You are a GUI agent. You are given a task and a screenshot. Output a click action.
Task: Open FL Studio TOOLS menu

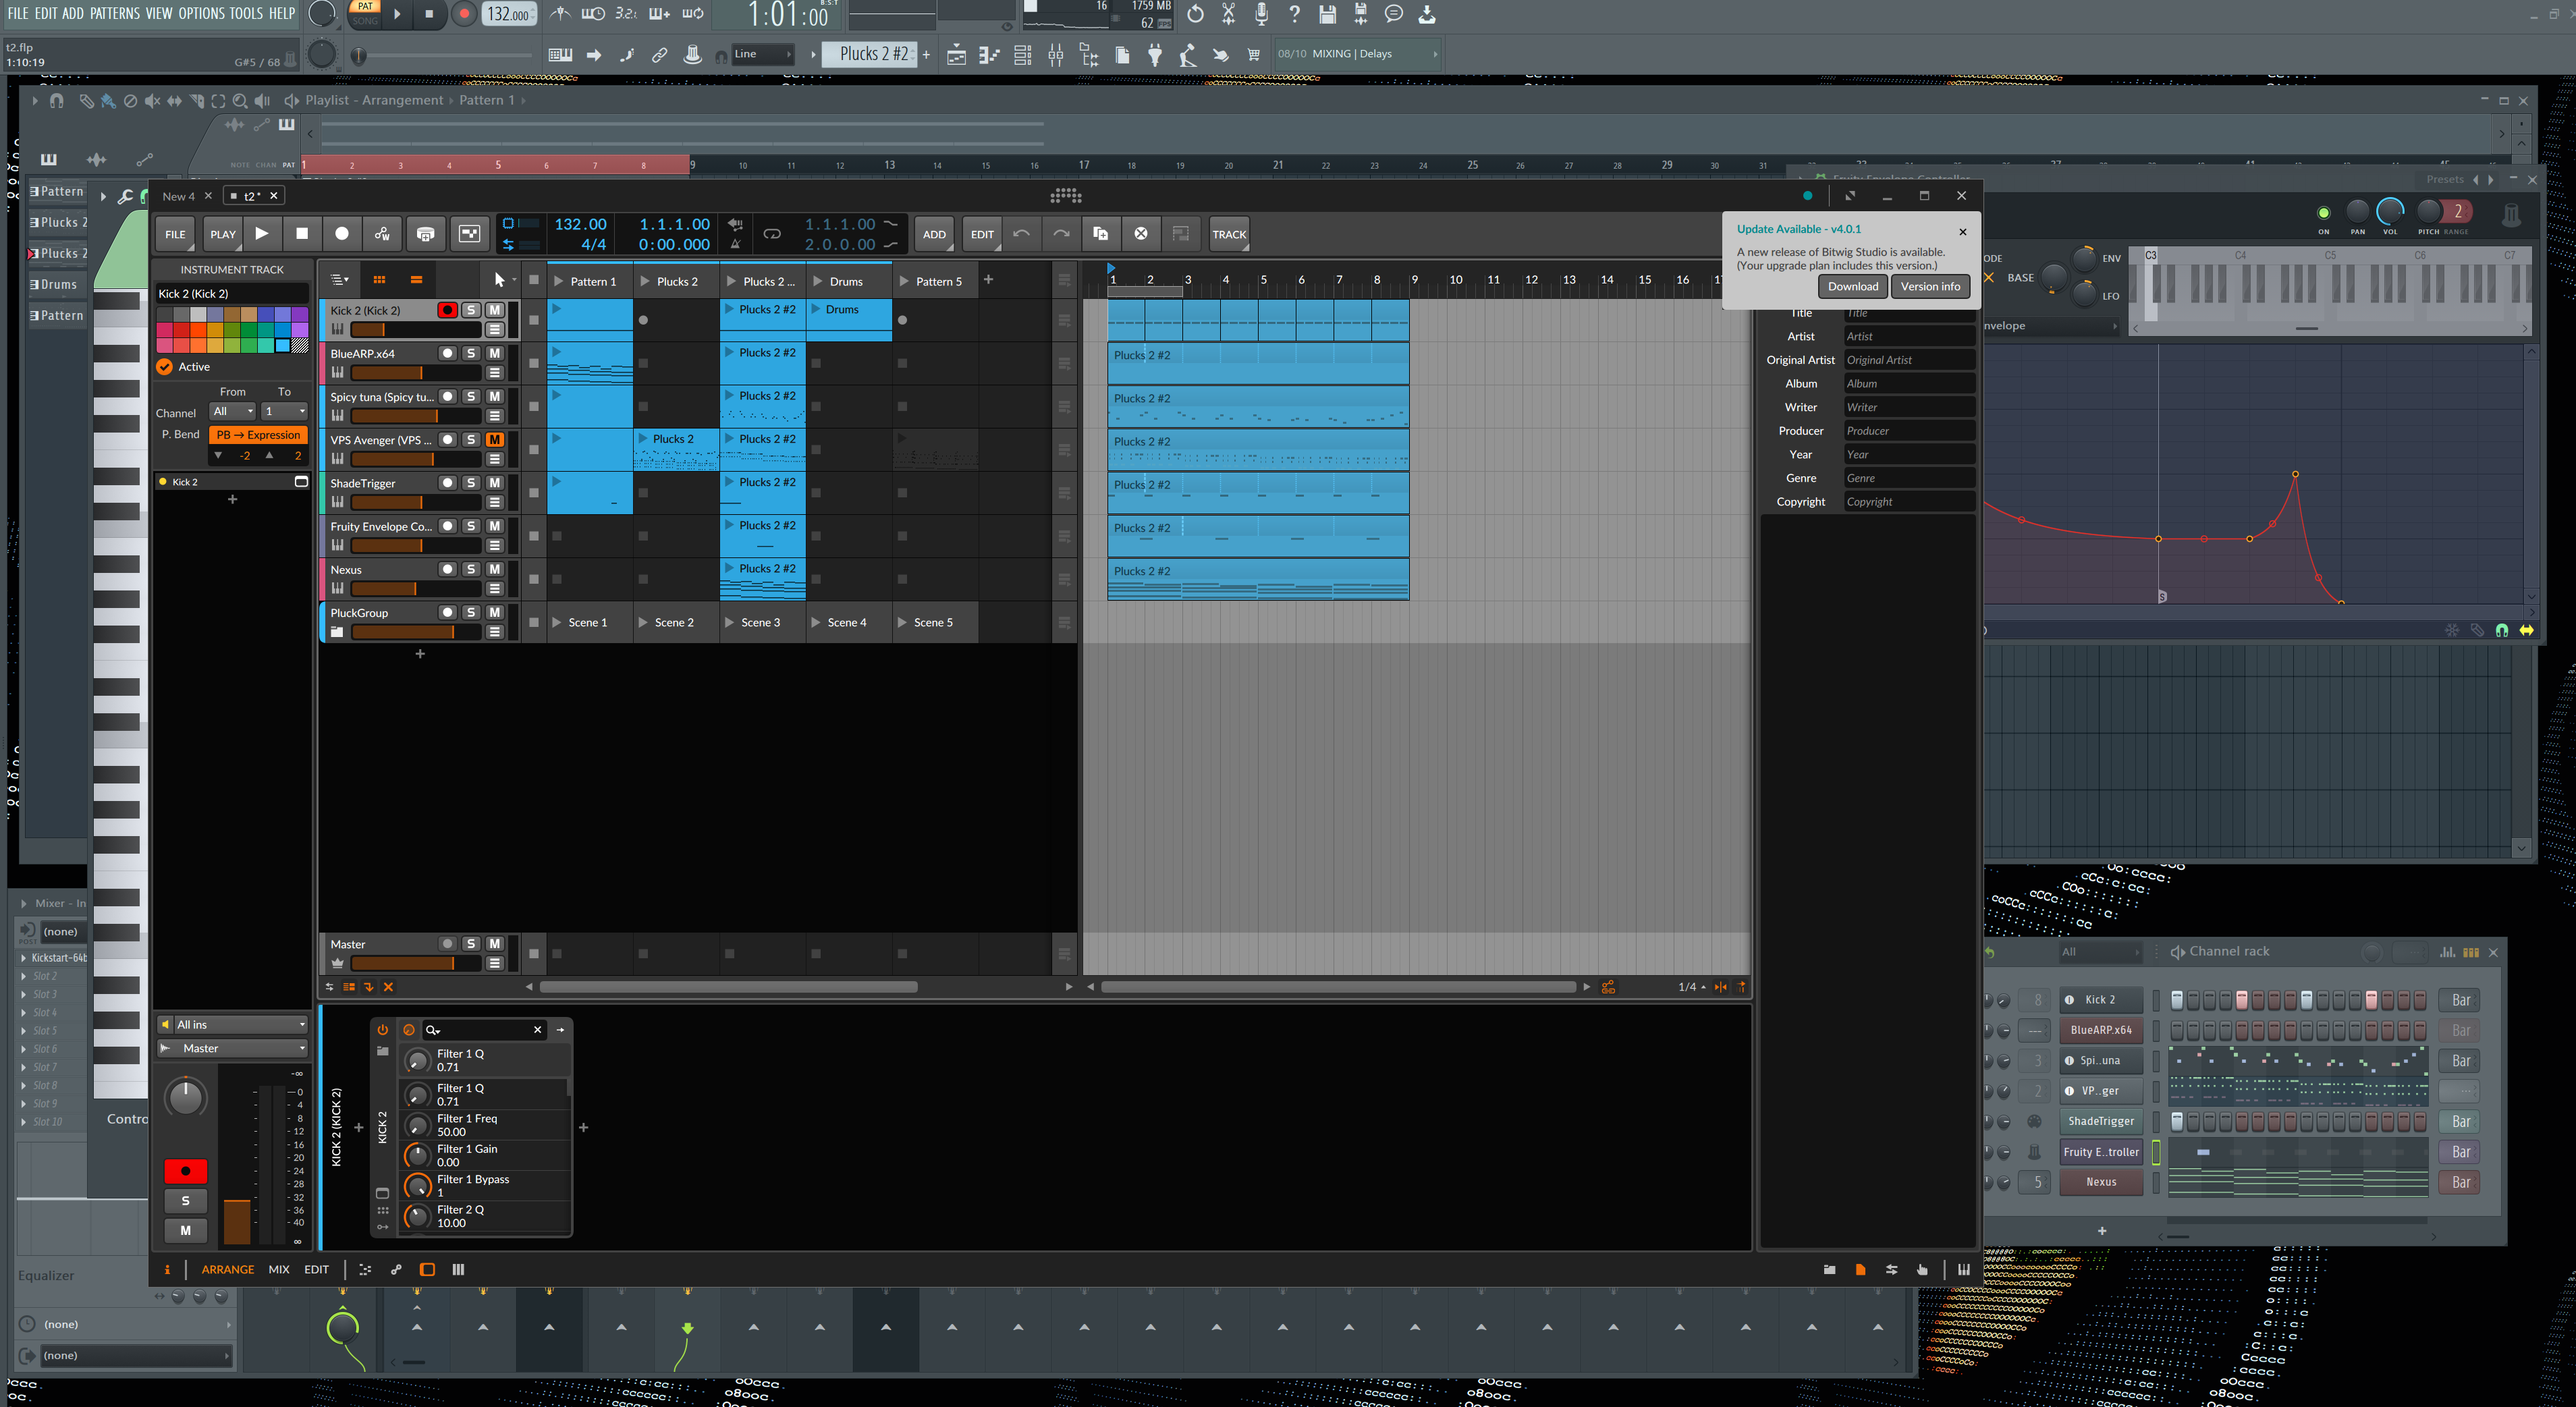pyautogui.click(x=246, y=13)
